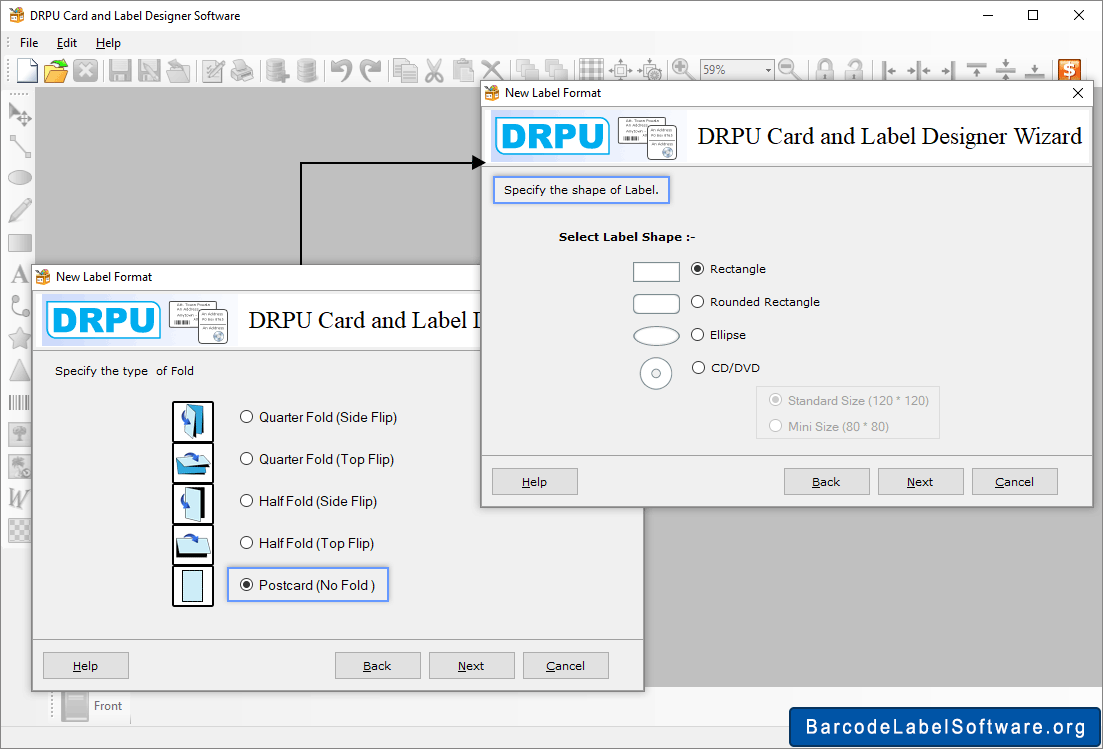
Task: Select the Barcode tool
Action: [x=19, y=402]
